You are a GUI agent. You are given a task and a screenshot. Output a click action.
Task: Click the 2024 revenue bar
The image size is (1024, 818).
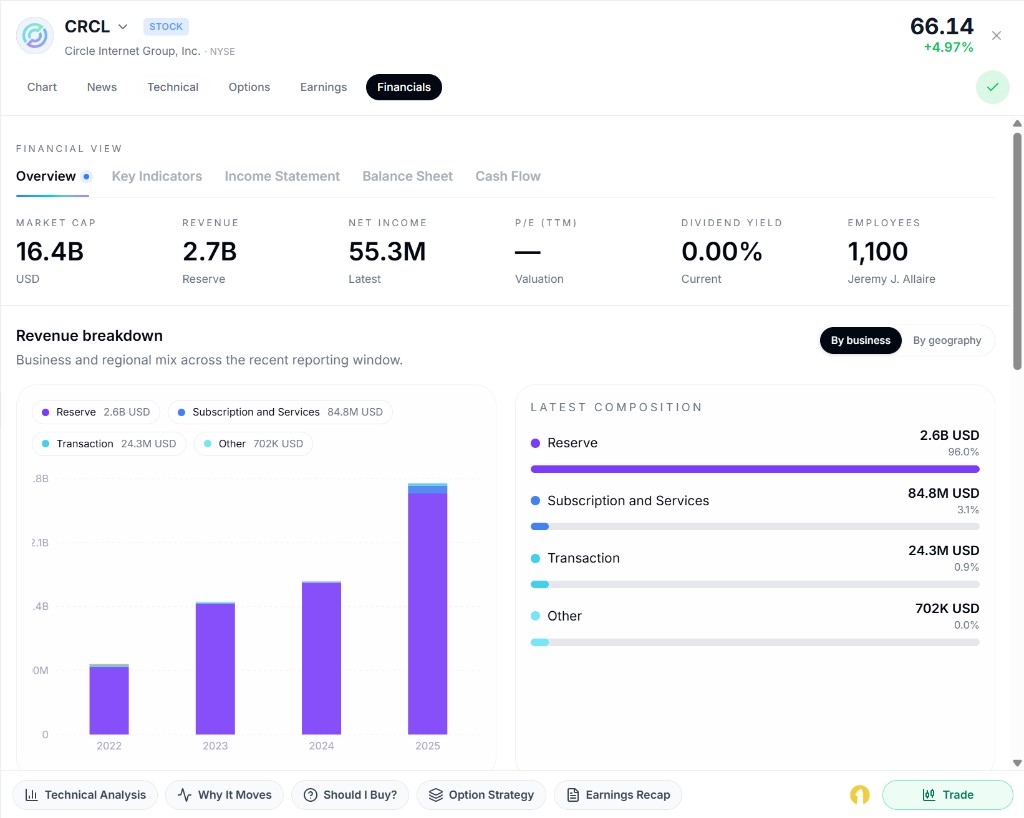click(x=321, y=657)
